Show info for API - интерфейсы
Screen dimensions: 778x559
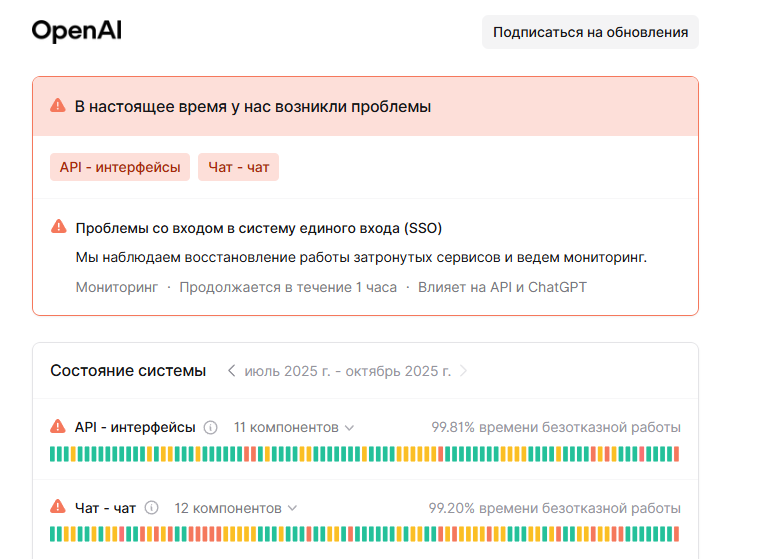coord(210,428)
